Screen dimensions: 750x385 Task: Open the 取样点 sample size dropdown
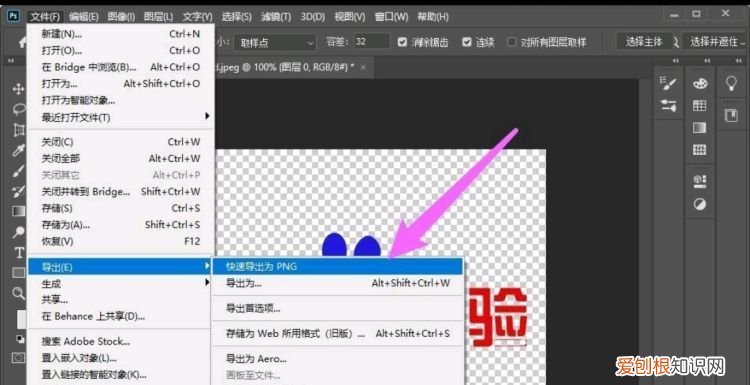(275, 43)
